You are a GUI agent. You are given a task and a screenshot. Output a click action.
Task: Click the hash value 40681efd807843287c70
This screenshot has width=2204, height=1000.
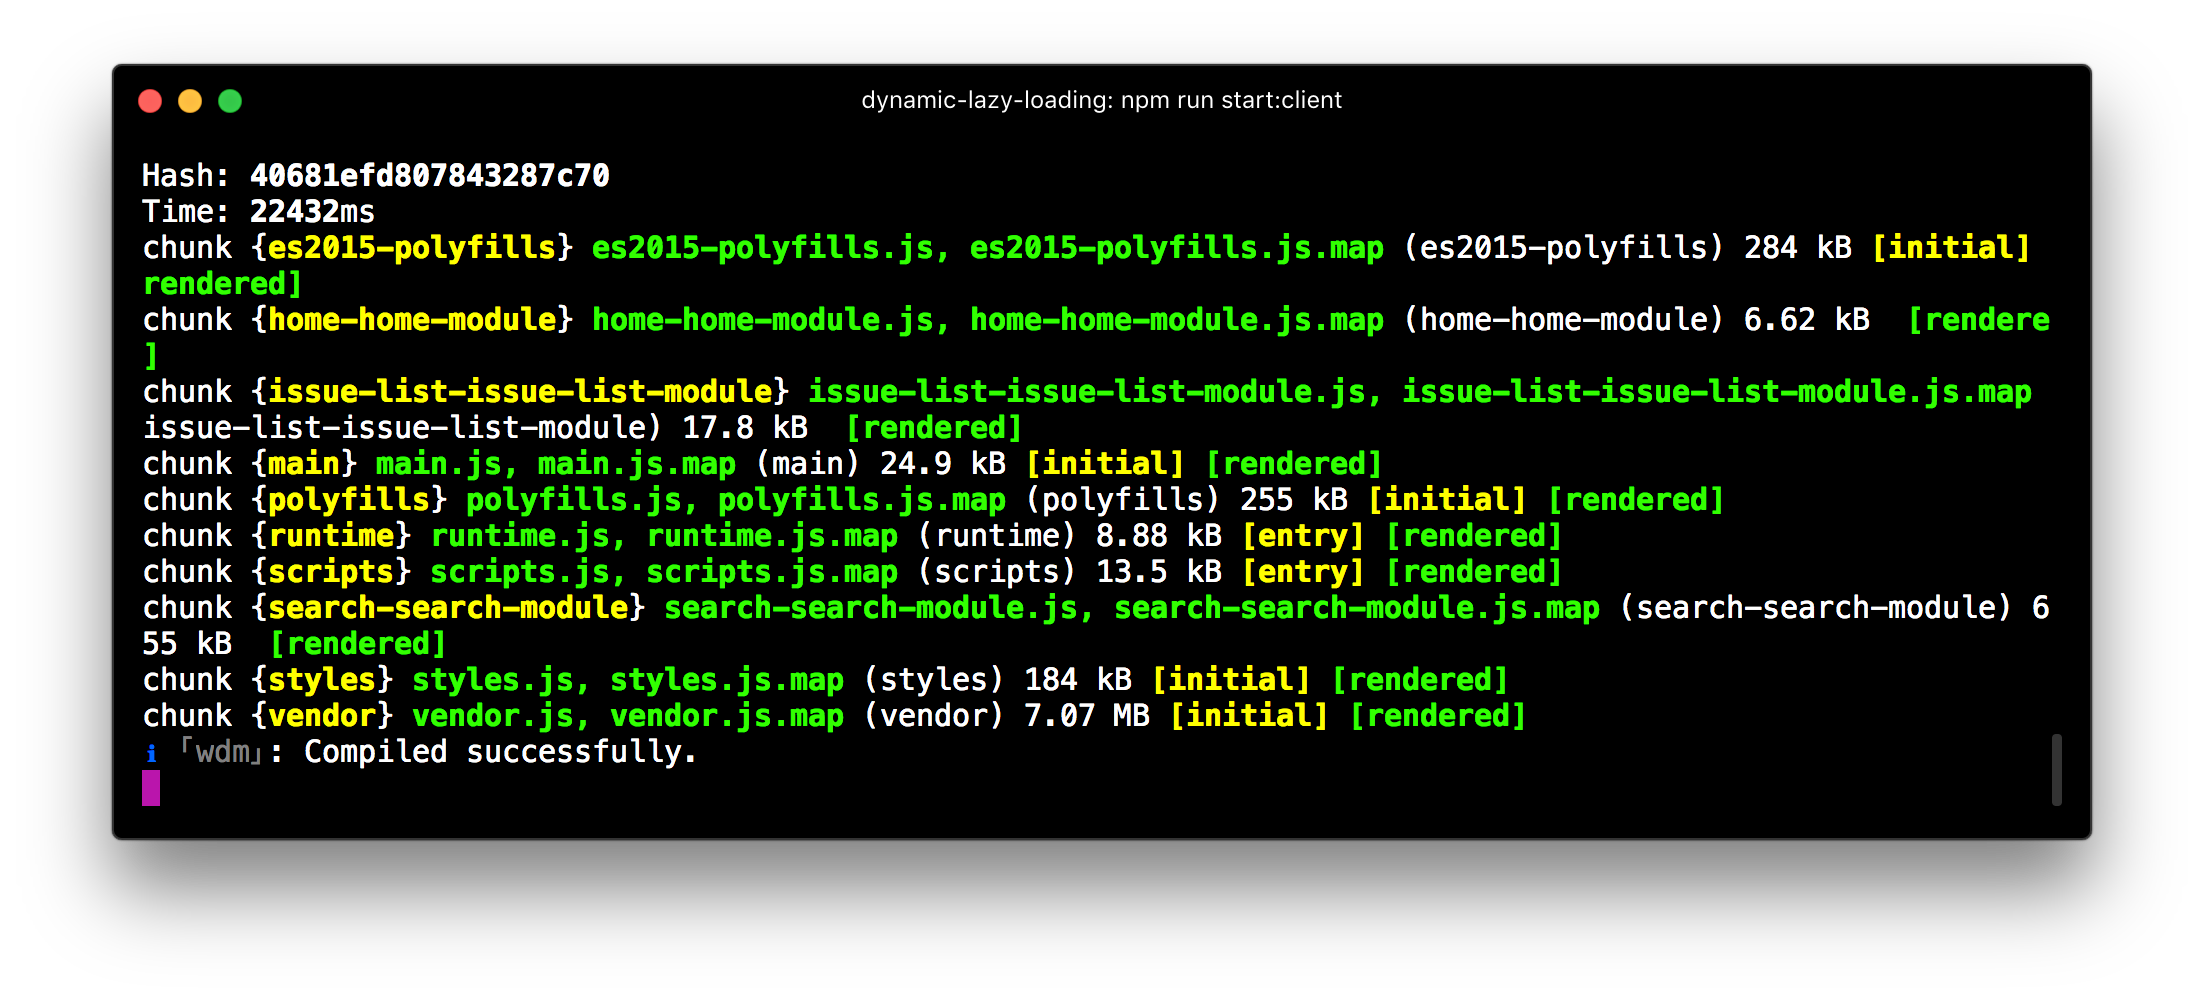pyautogui.click(x=429, y=176)
